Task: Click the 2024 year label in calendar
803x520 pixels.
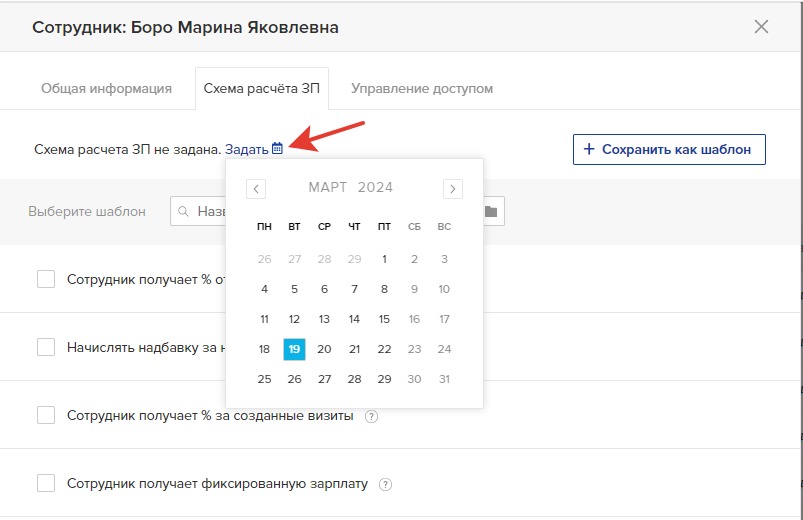Action: pos(375,188)
